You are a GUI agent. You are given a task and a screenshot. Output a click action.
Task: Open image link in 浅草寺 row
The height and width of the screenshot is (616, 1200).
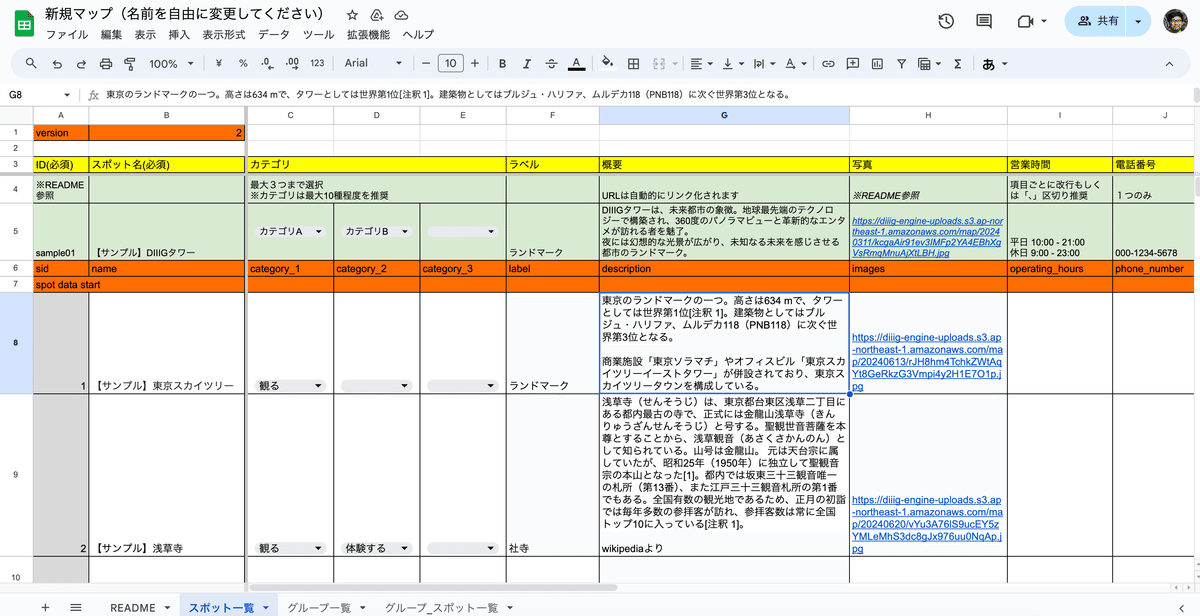[927, 523]
